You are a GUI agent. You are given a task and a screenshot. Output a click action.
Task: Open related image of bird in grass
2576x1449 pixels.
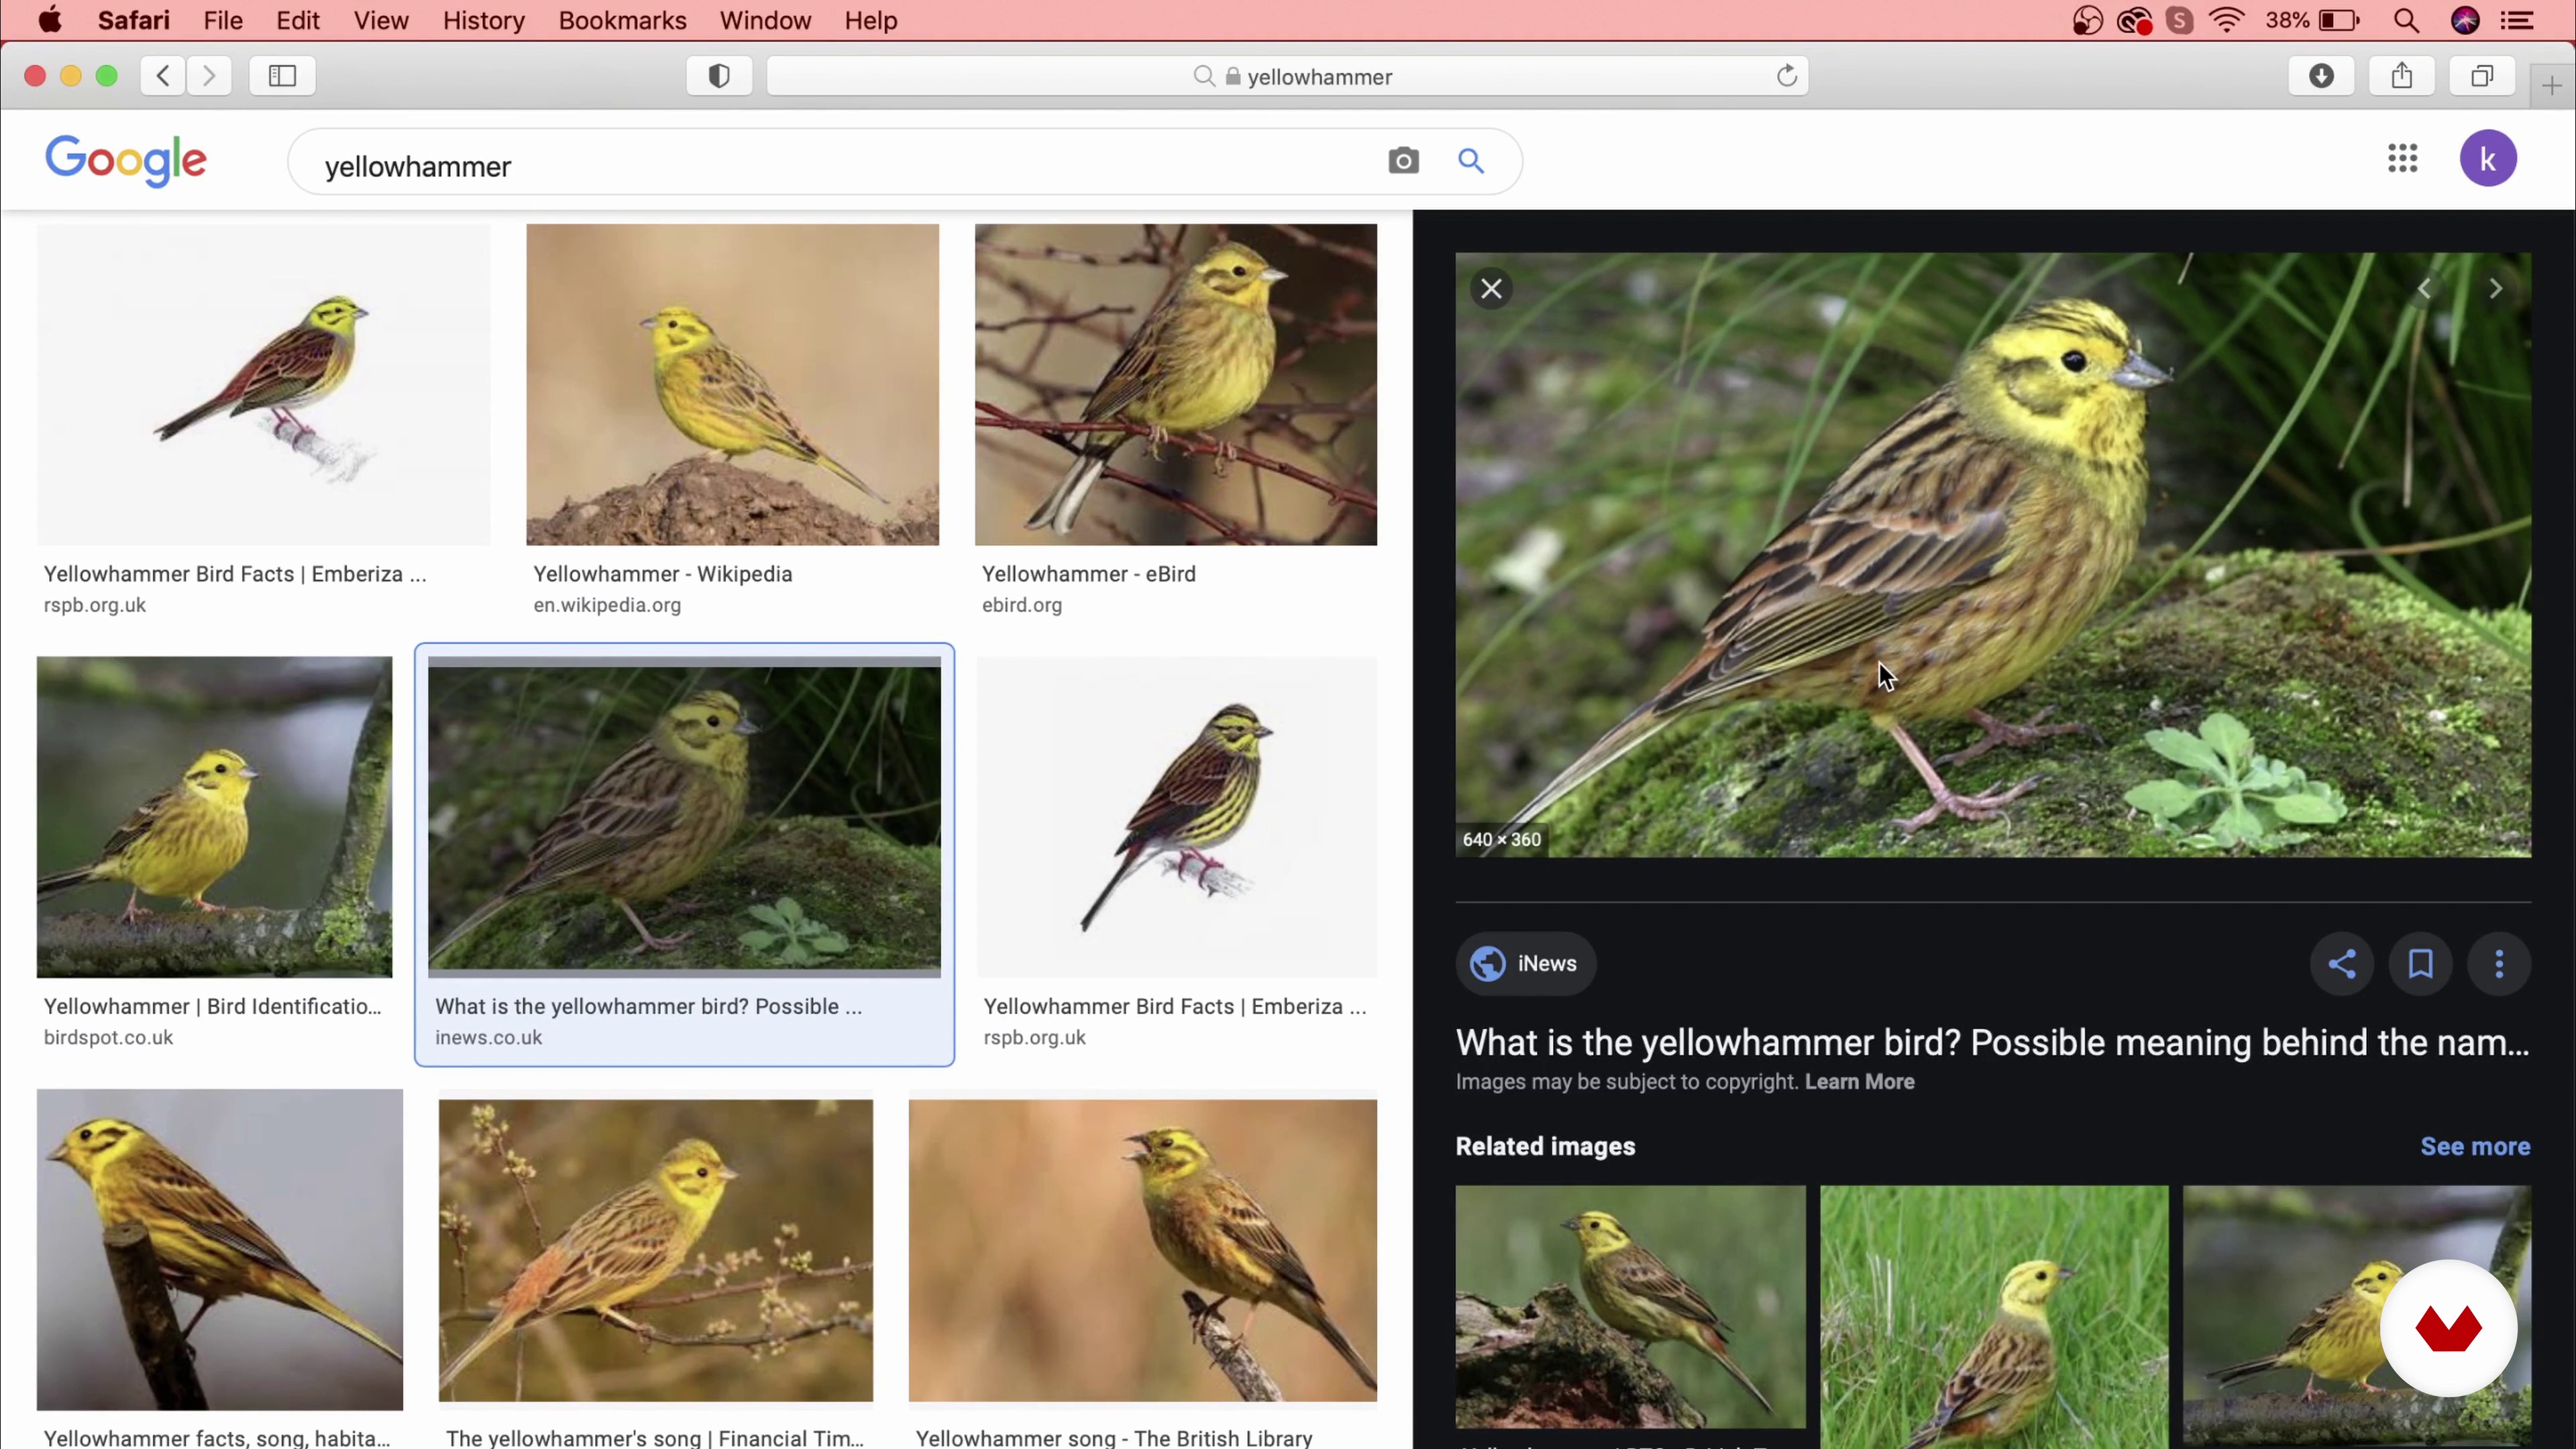point(1994,1316)
